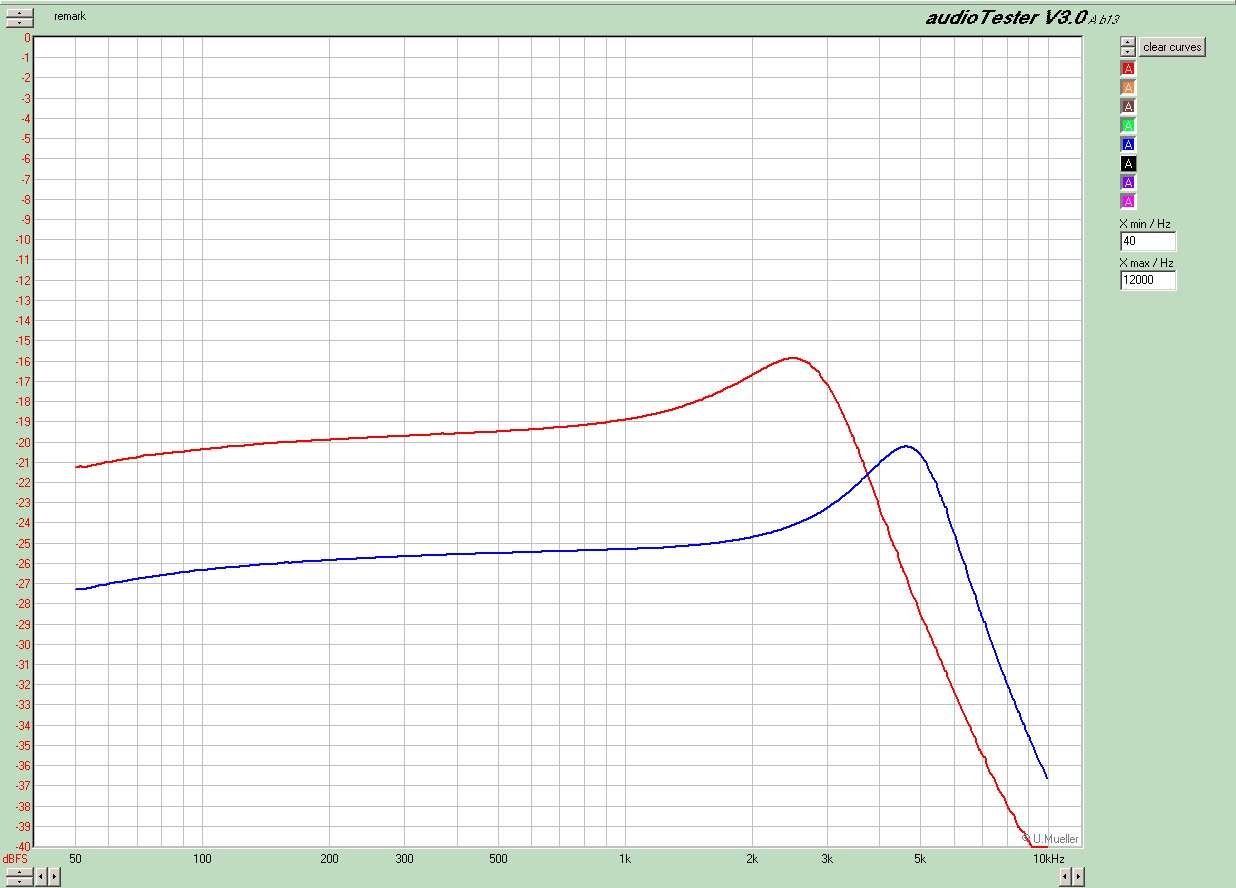Image resolution: width=1236 pixels, height=888 pixels.
Task: Click down arrow beside clear curves
Action: pos(1128,51)
